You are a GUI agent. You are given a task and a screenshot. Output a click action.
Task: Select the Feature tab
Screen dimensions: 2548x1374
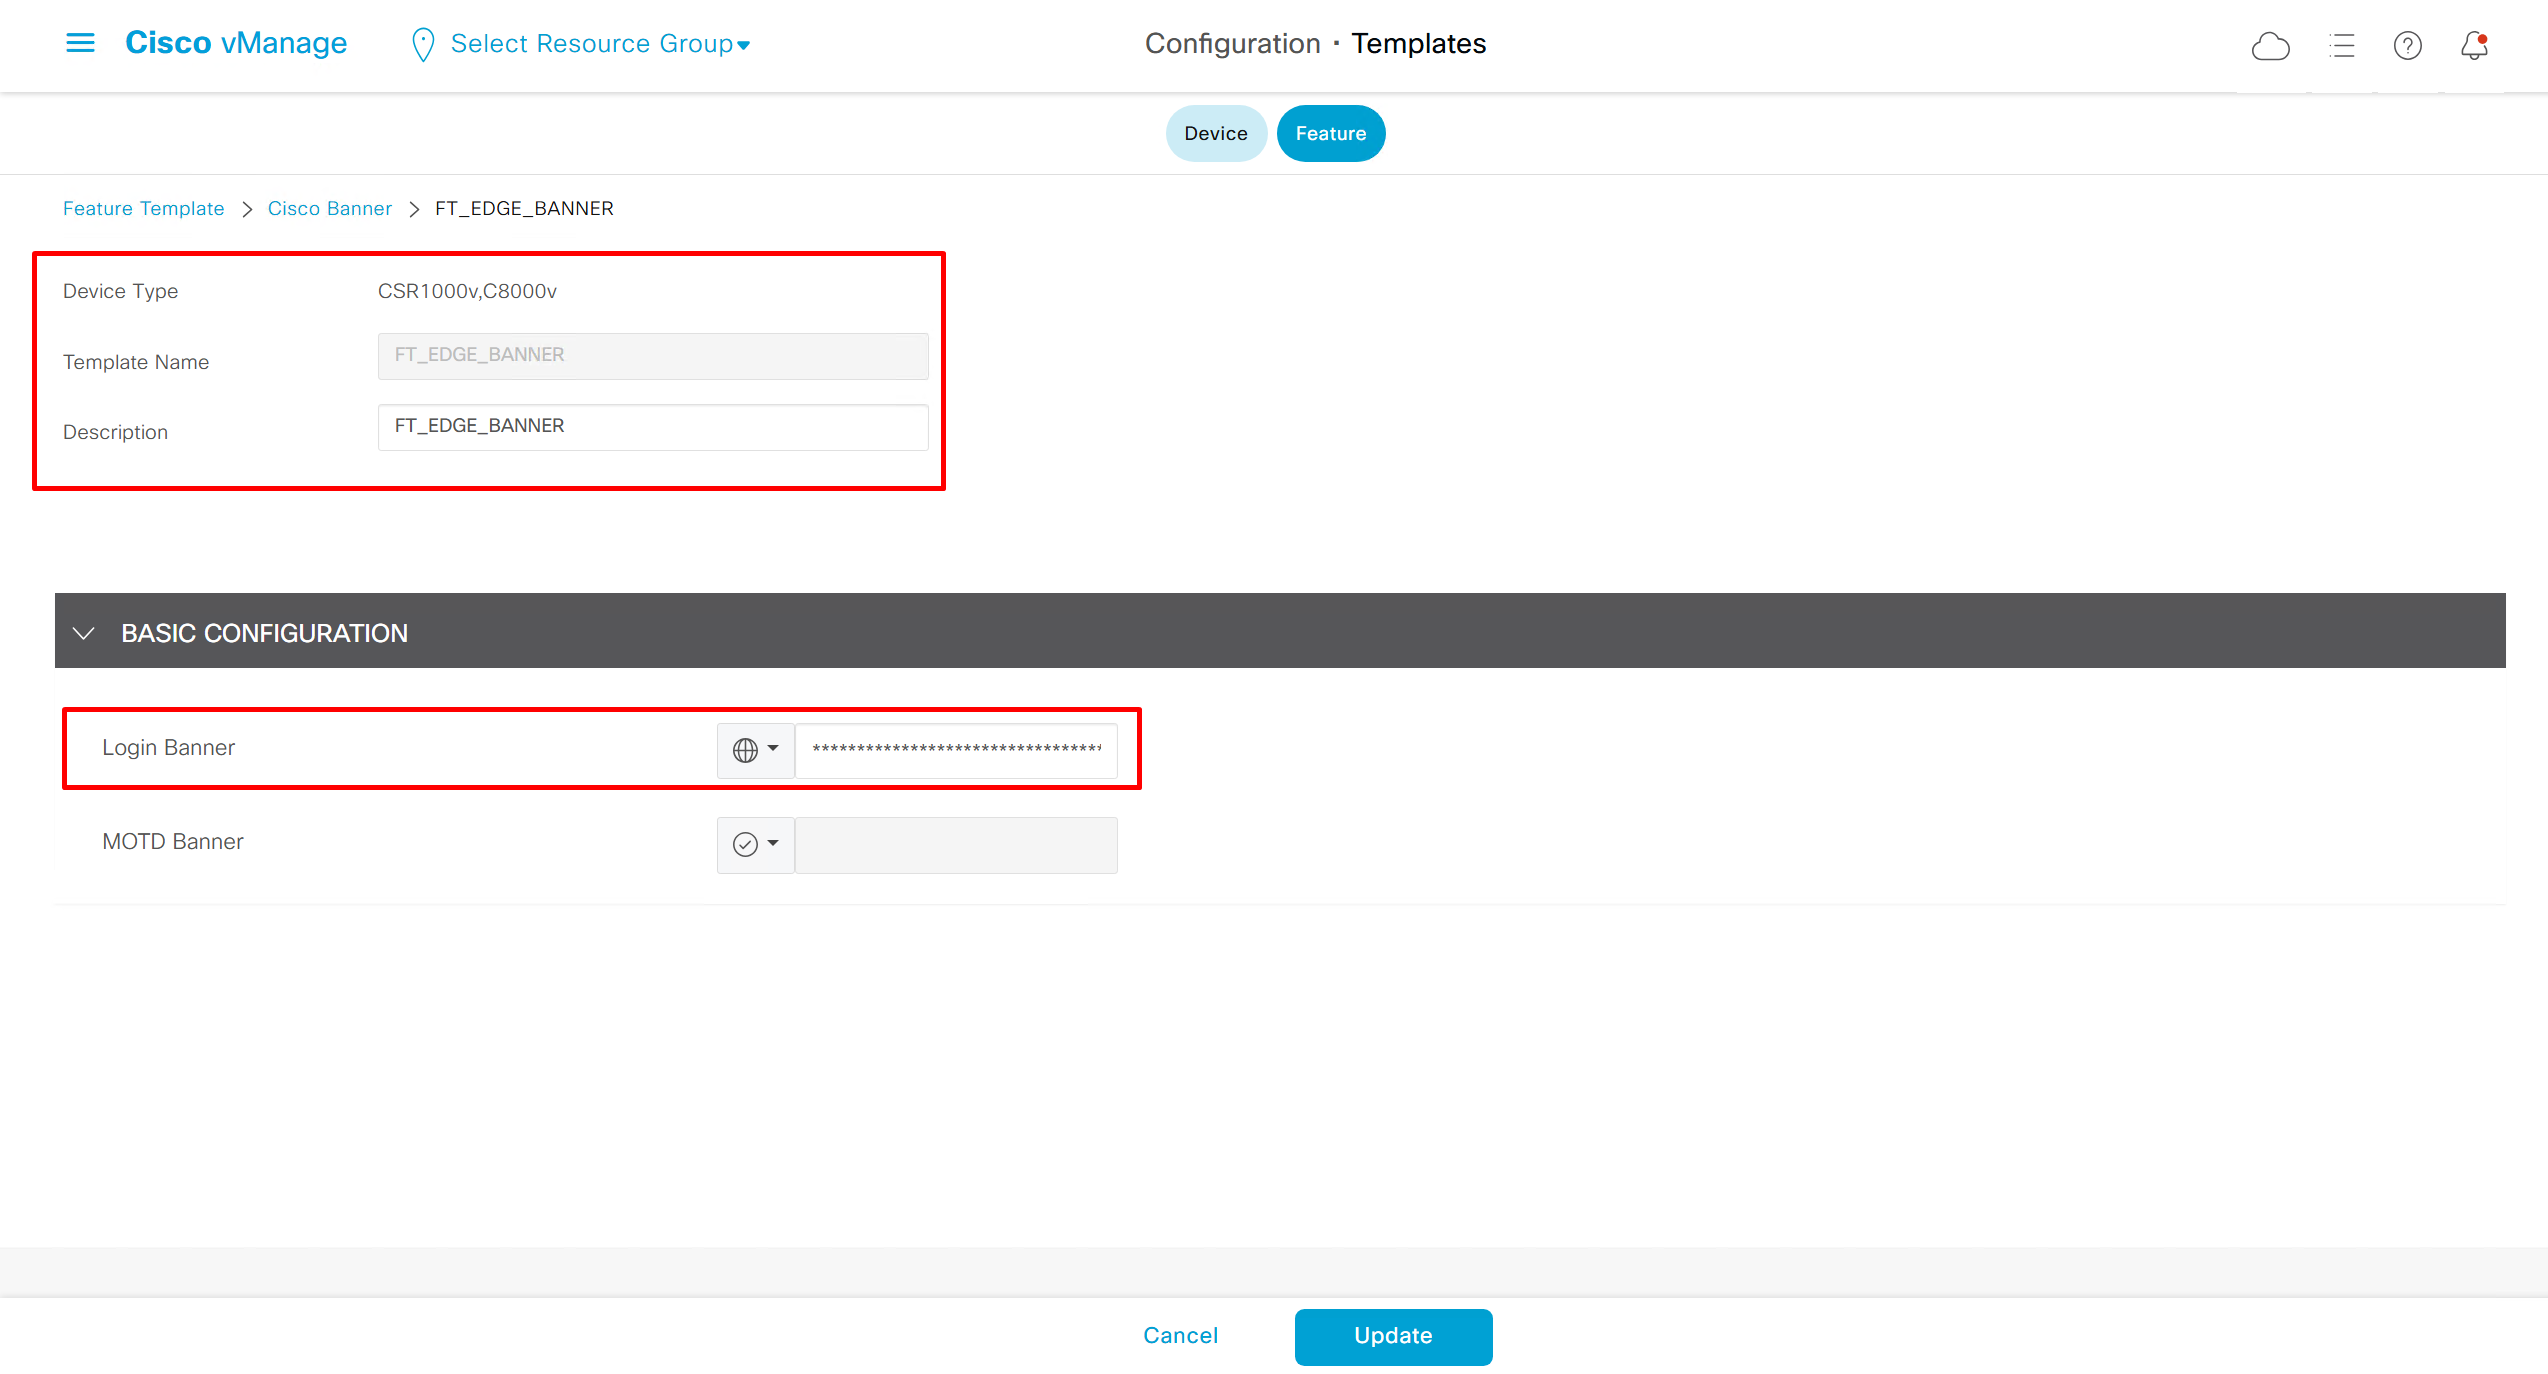1330,133
